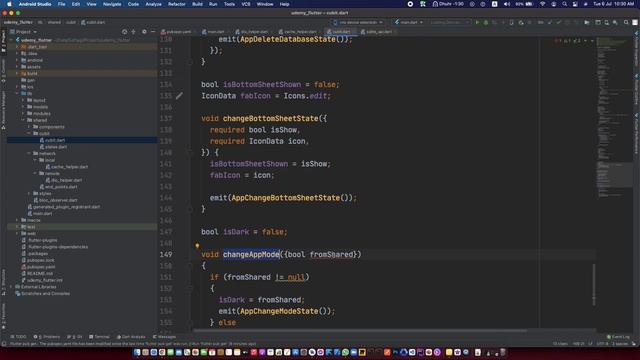Open end_points.dart in the project tree

[x=59, y=187]
